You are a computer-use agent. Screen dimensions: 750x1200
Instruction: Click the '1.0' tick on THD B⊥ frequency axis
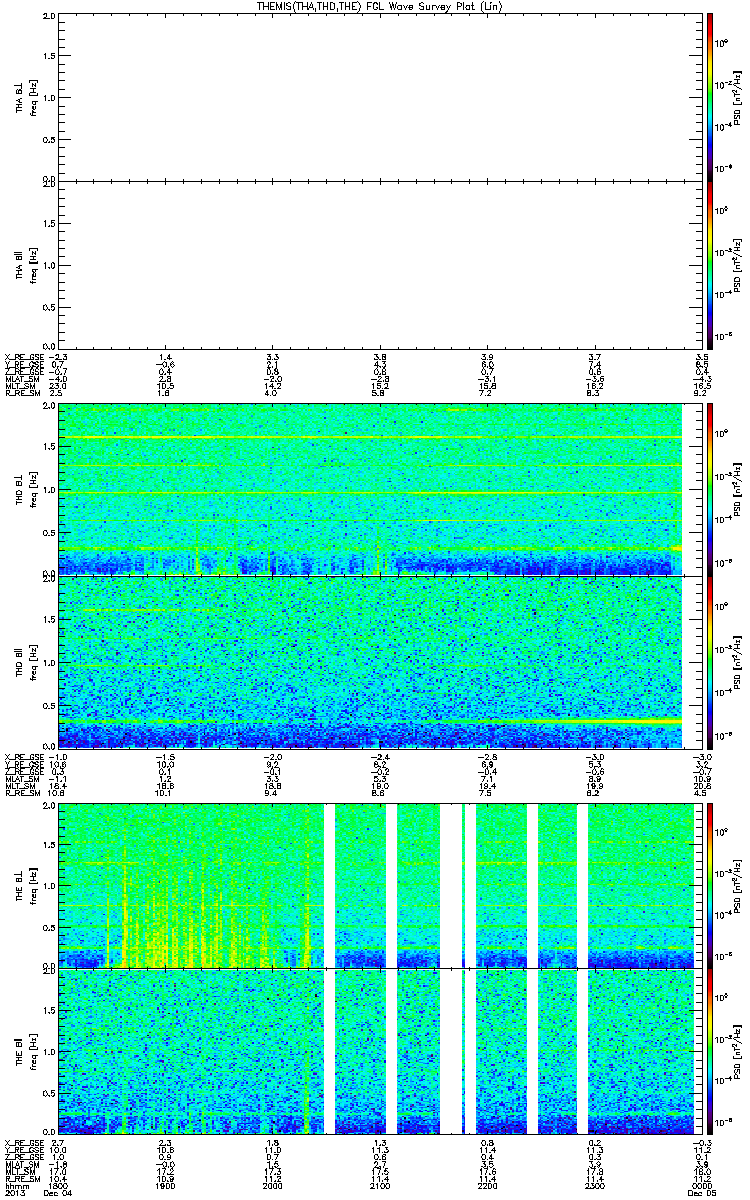pos(50,490)
